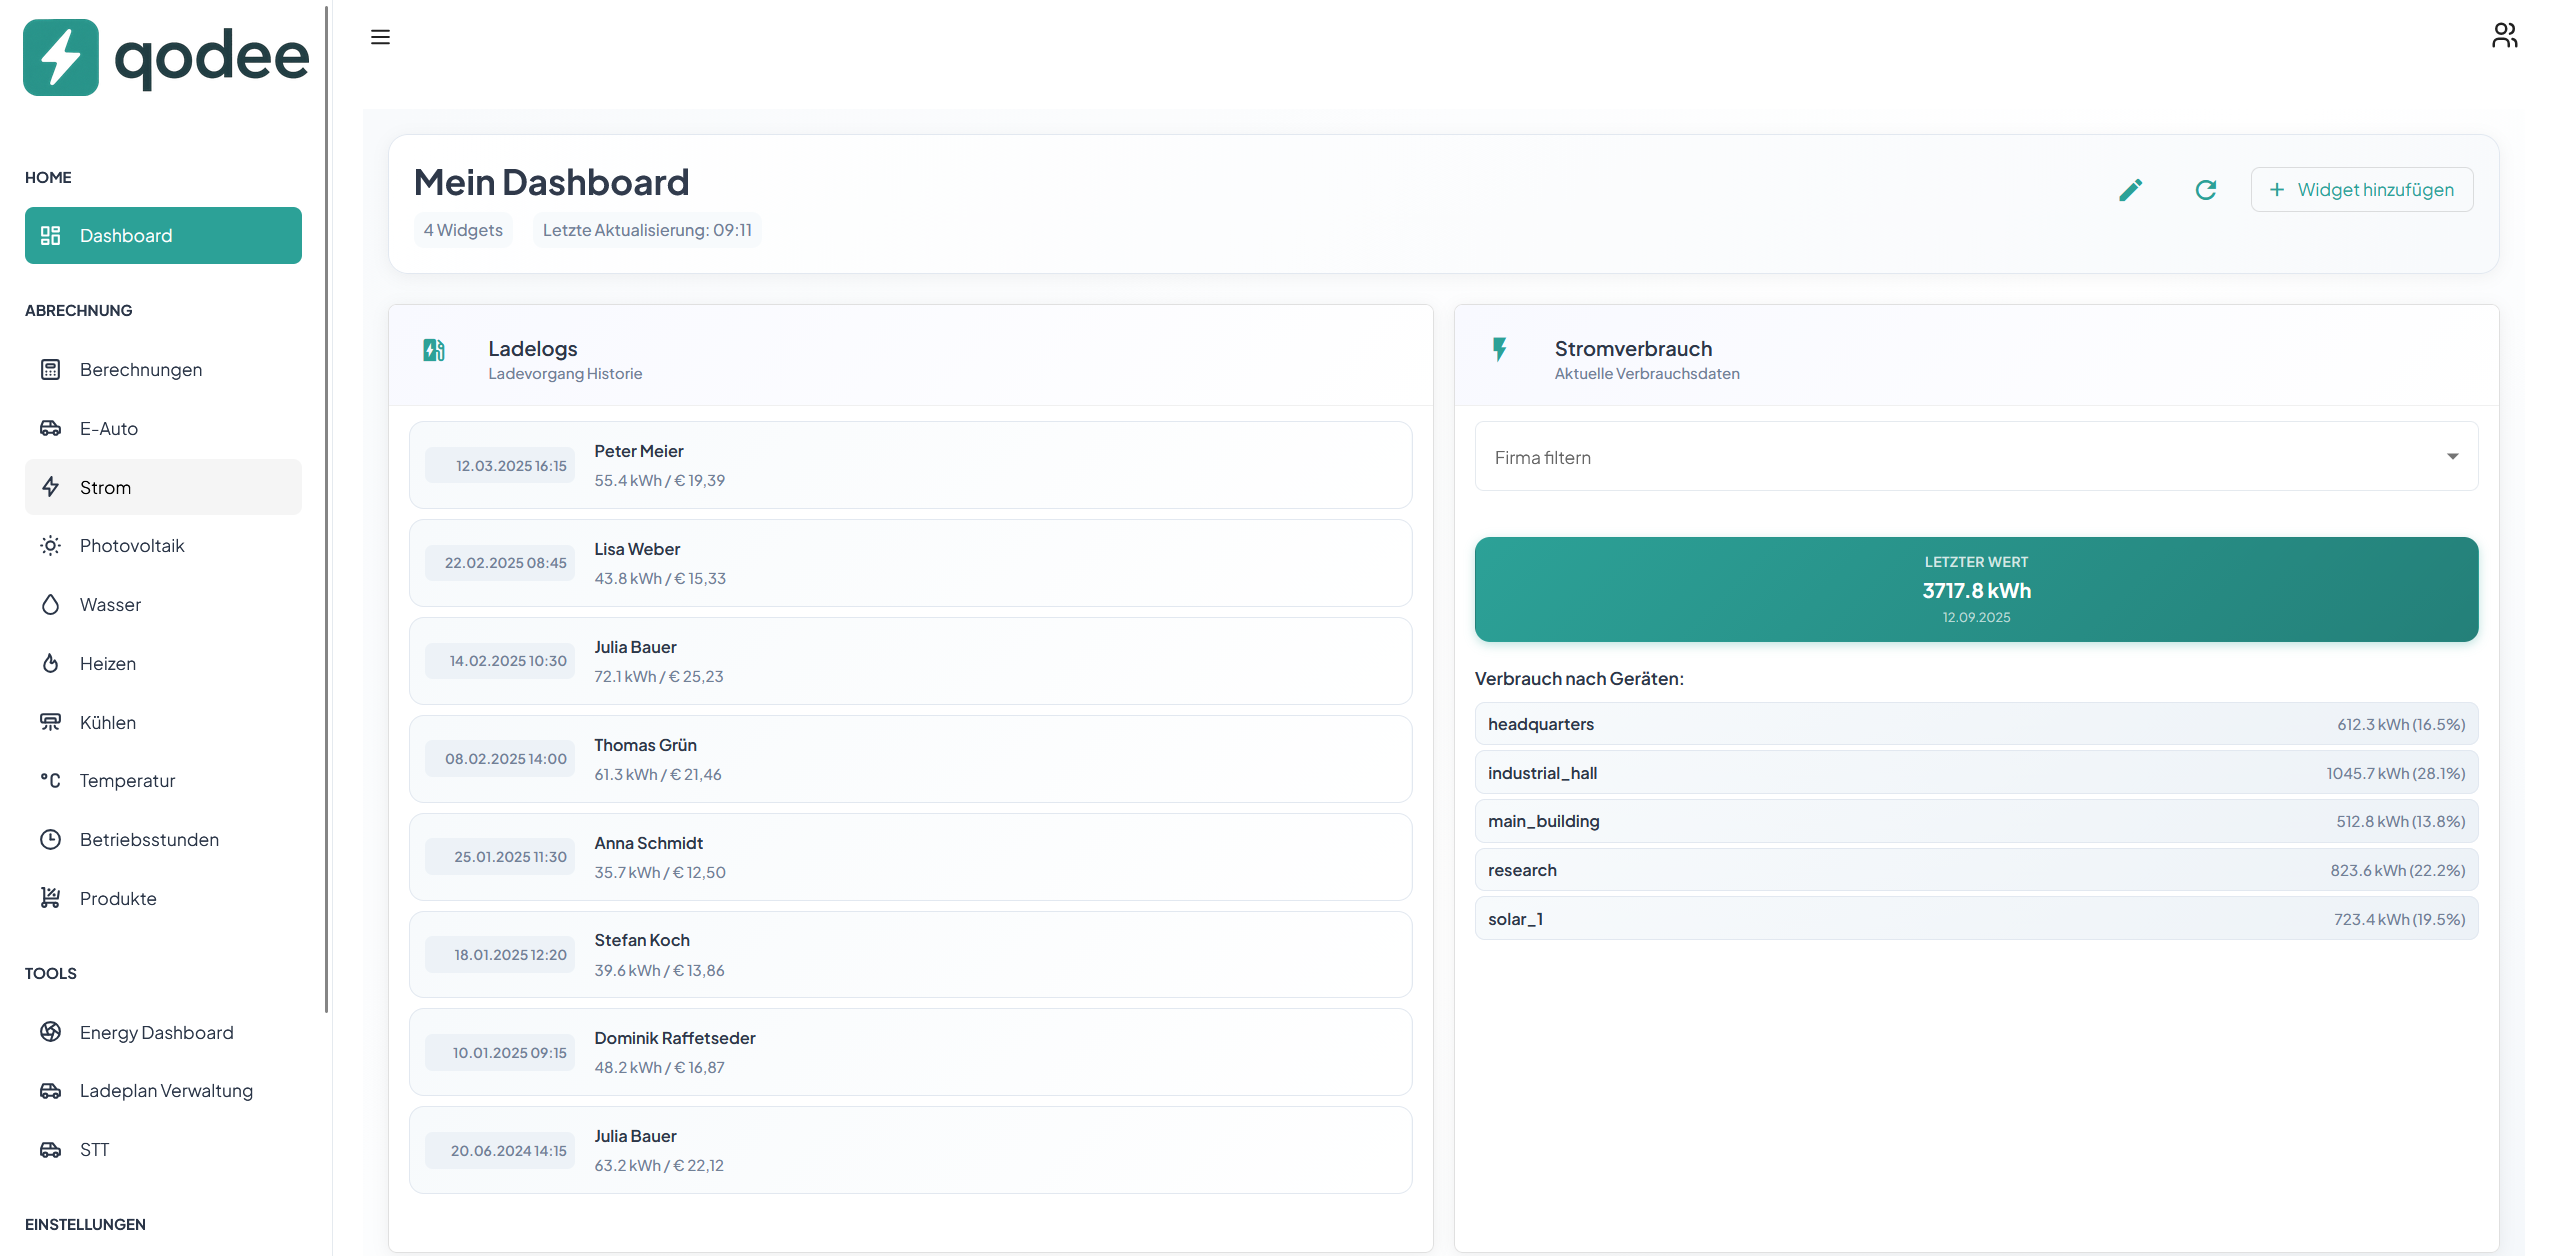Click the Wasser droplet icon
The height and width of the screenshot is (1256, 2549).
(51, 604)
